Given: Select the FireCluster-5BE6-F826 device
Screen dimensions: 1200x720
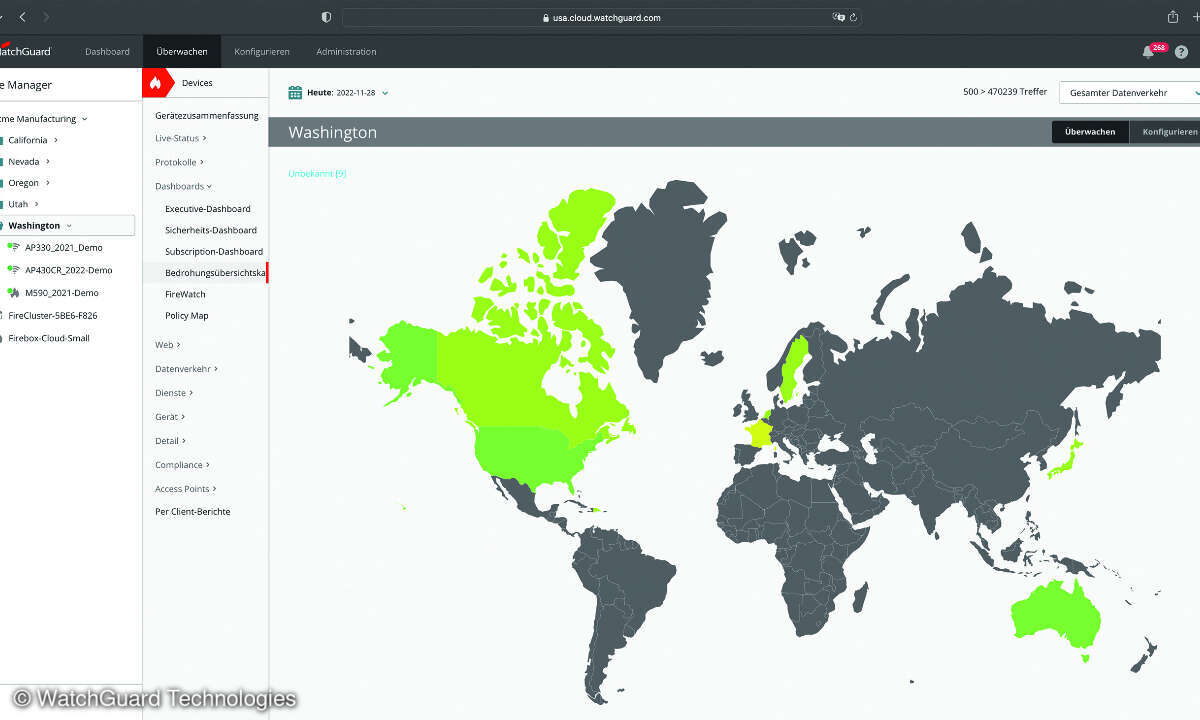Looking at the screenshot, I should (x=53, y=315).
